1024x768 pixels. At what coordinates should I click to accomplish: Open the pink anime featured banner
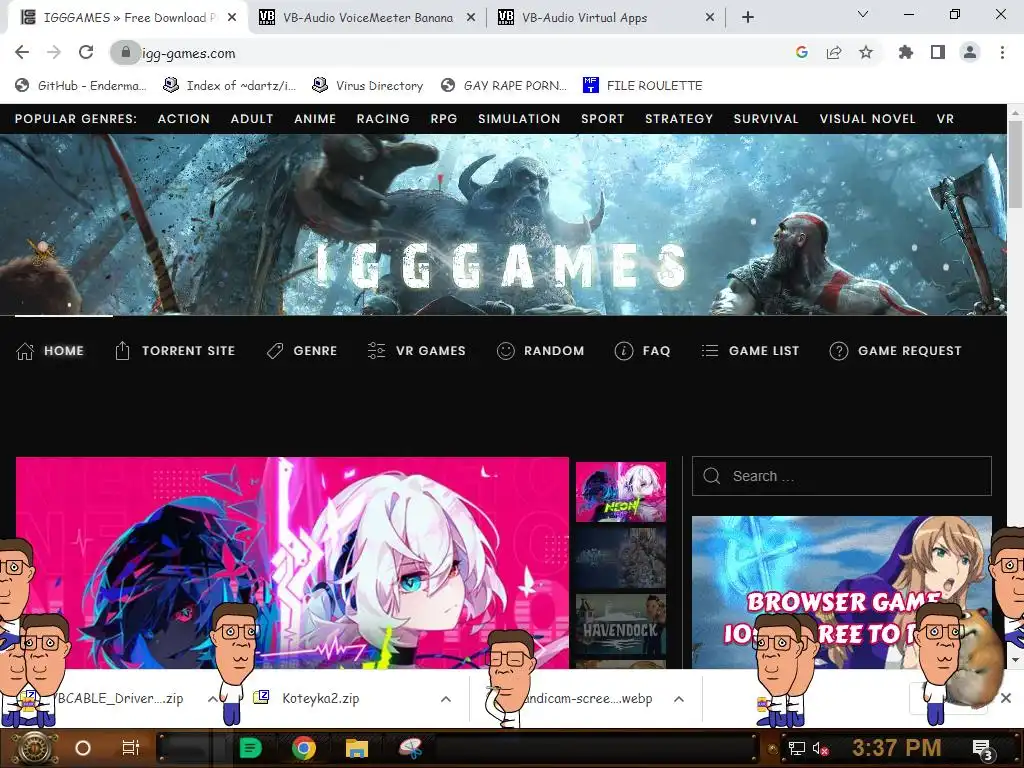pyautogui.click(x=292, y=562)
